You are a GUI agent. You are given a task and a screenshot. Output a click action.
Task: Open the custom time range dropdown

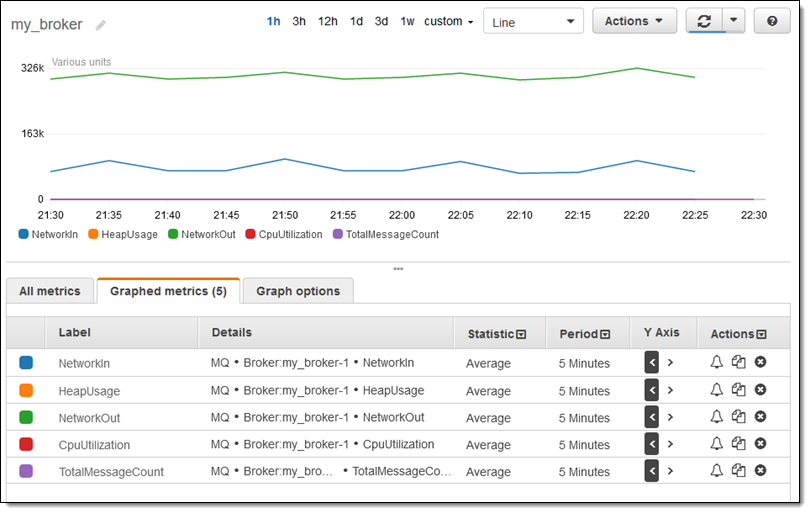(x=448, y=21)
